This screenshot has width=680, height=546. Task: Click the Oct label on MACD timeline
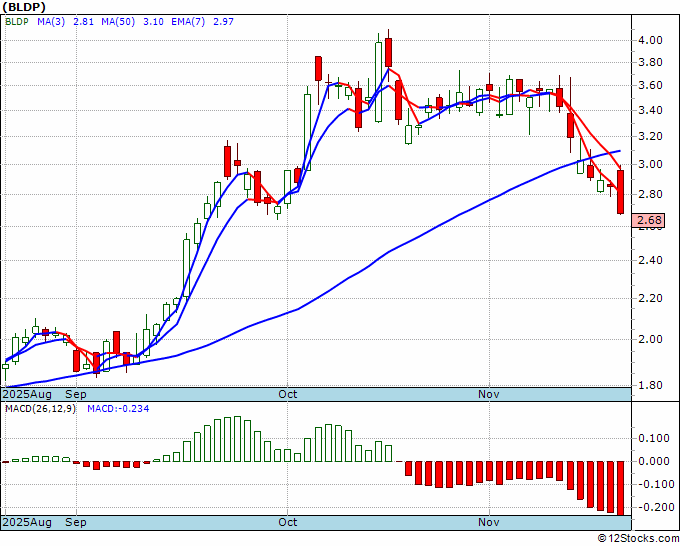(288, 522)
